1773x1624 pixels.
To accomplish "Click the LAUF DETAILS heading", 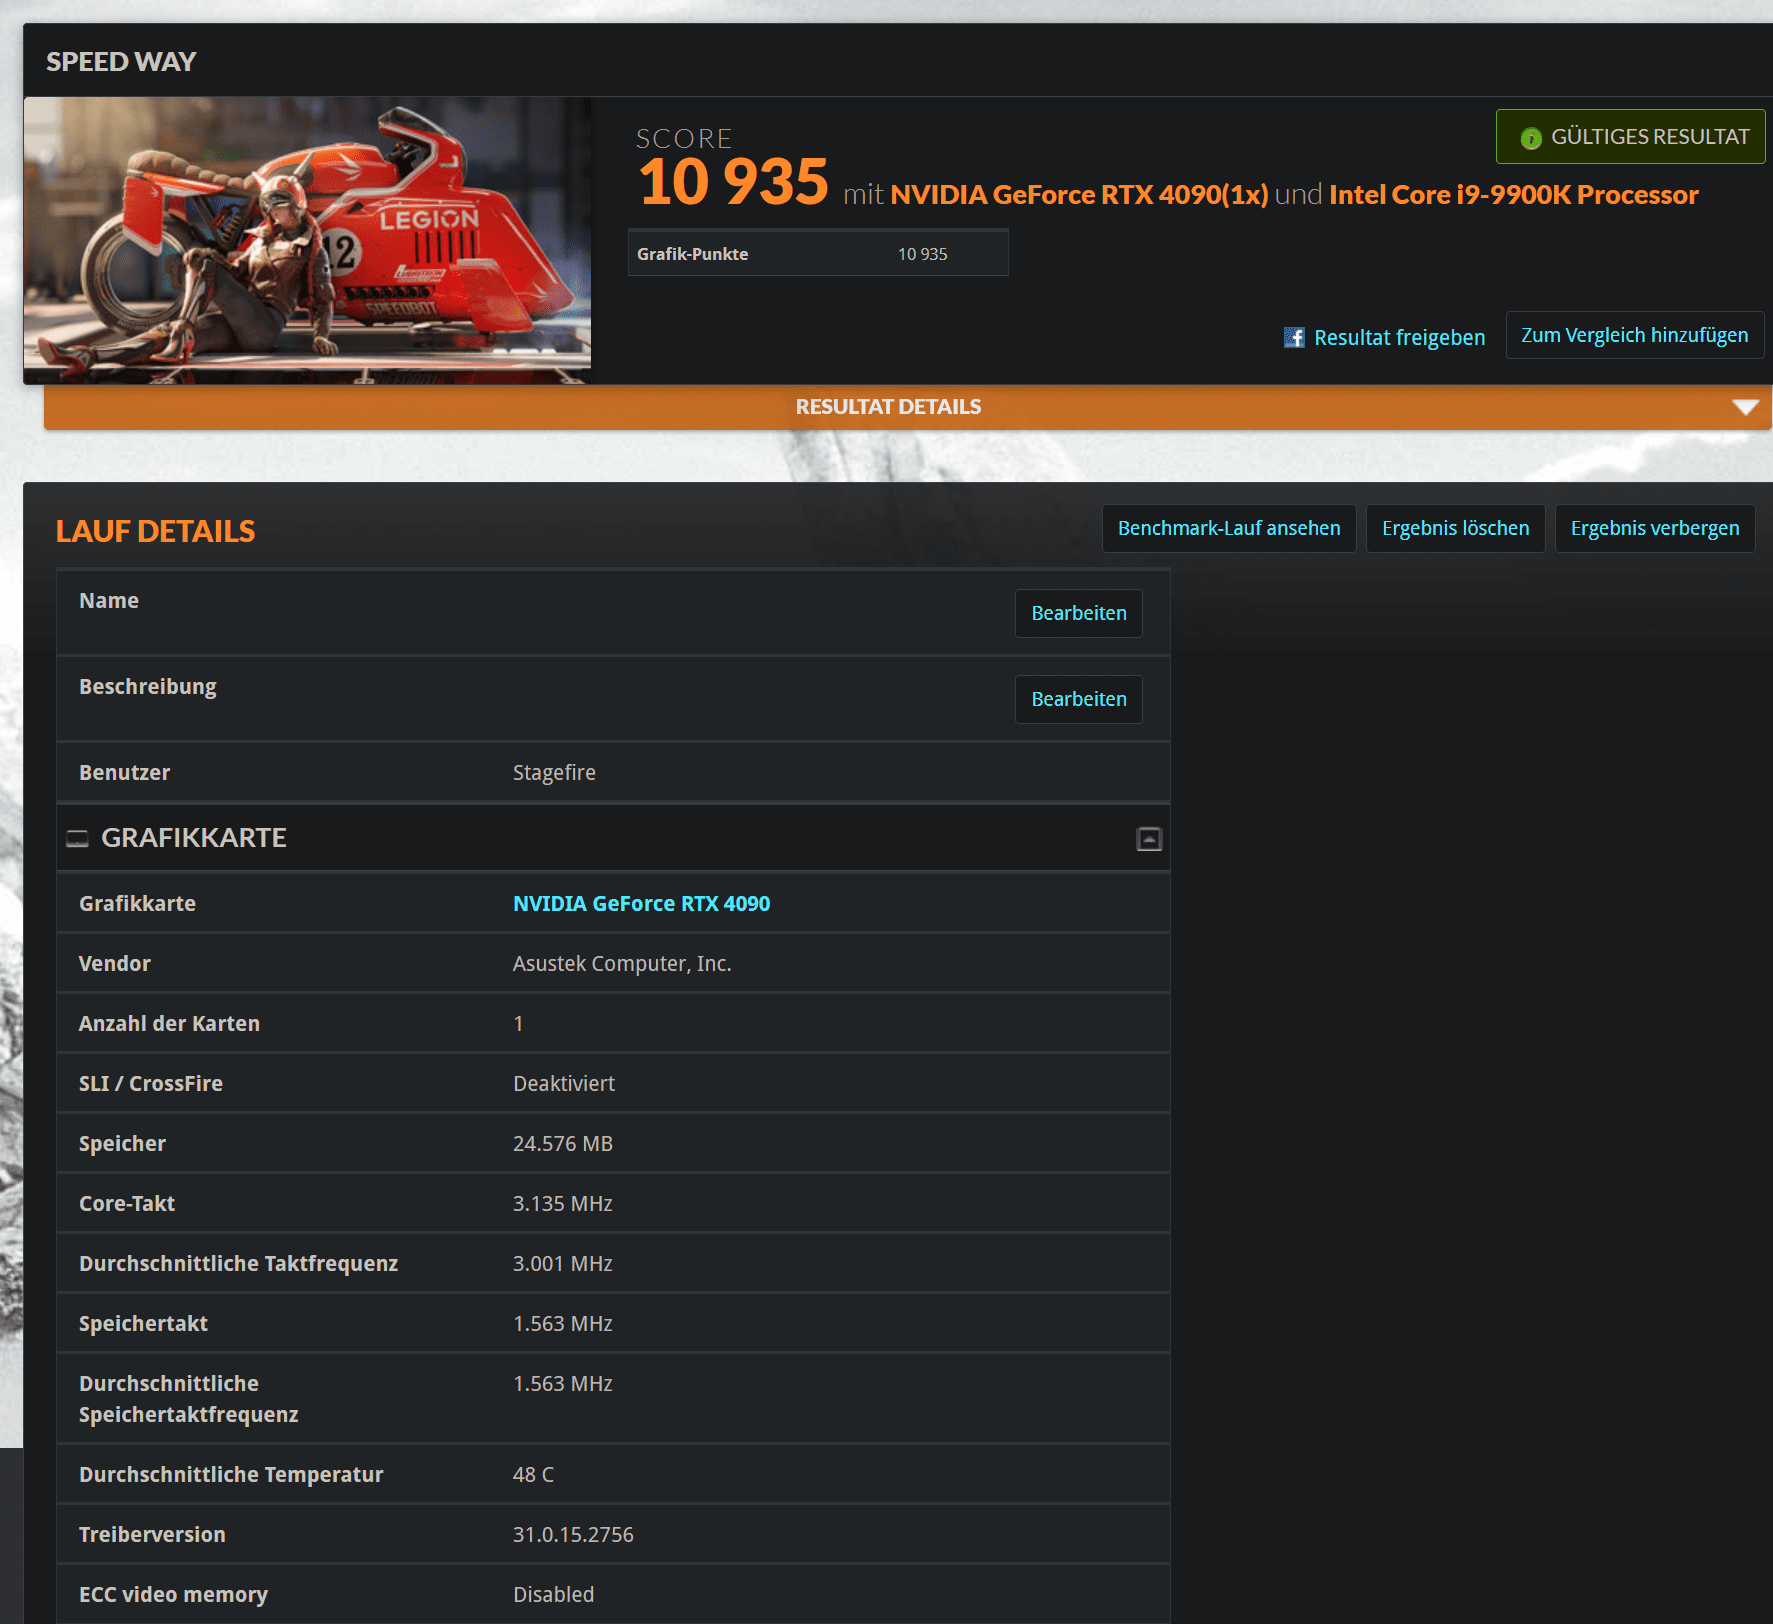I will [x=155, y=531].
